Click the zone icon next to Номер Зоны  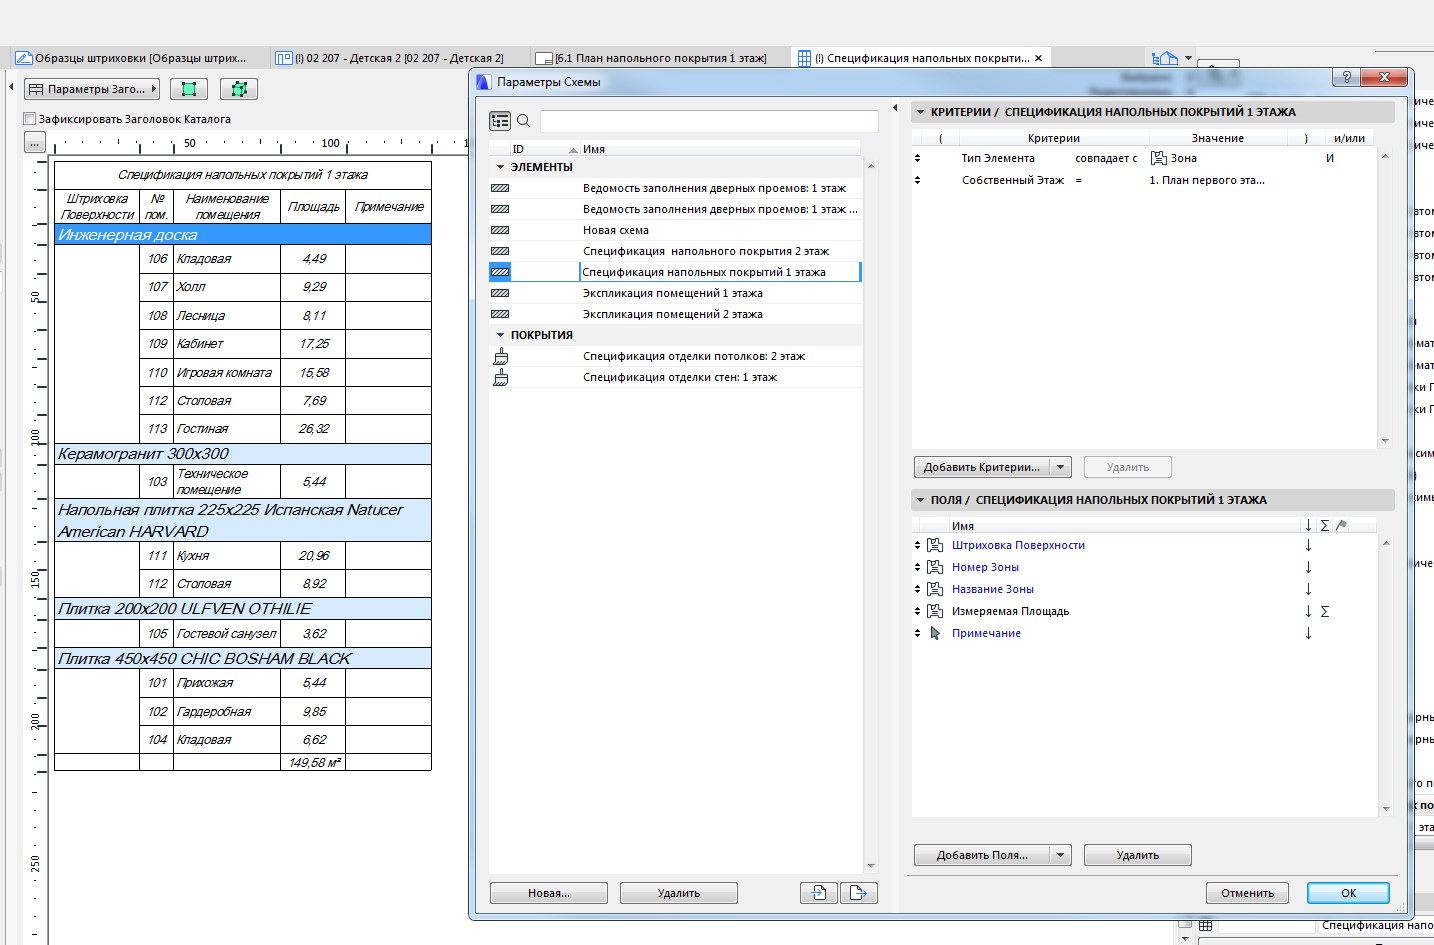coord(935,567)
